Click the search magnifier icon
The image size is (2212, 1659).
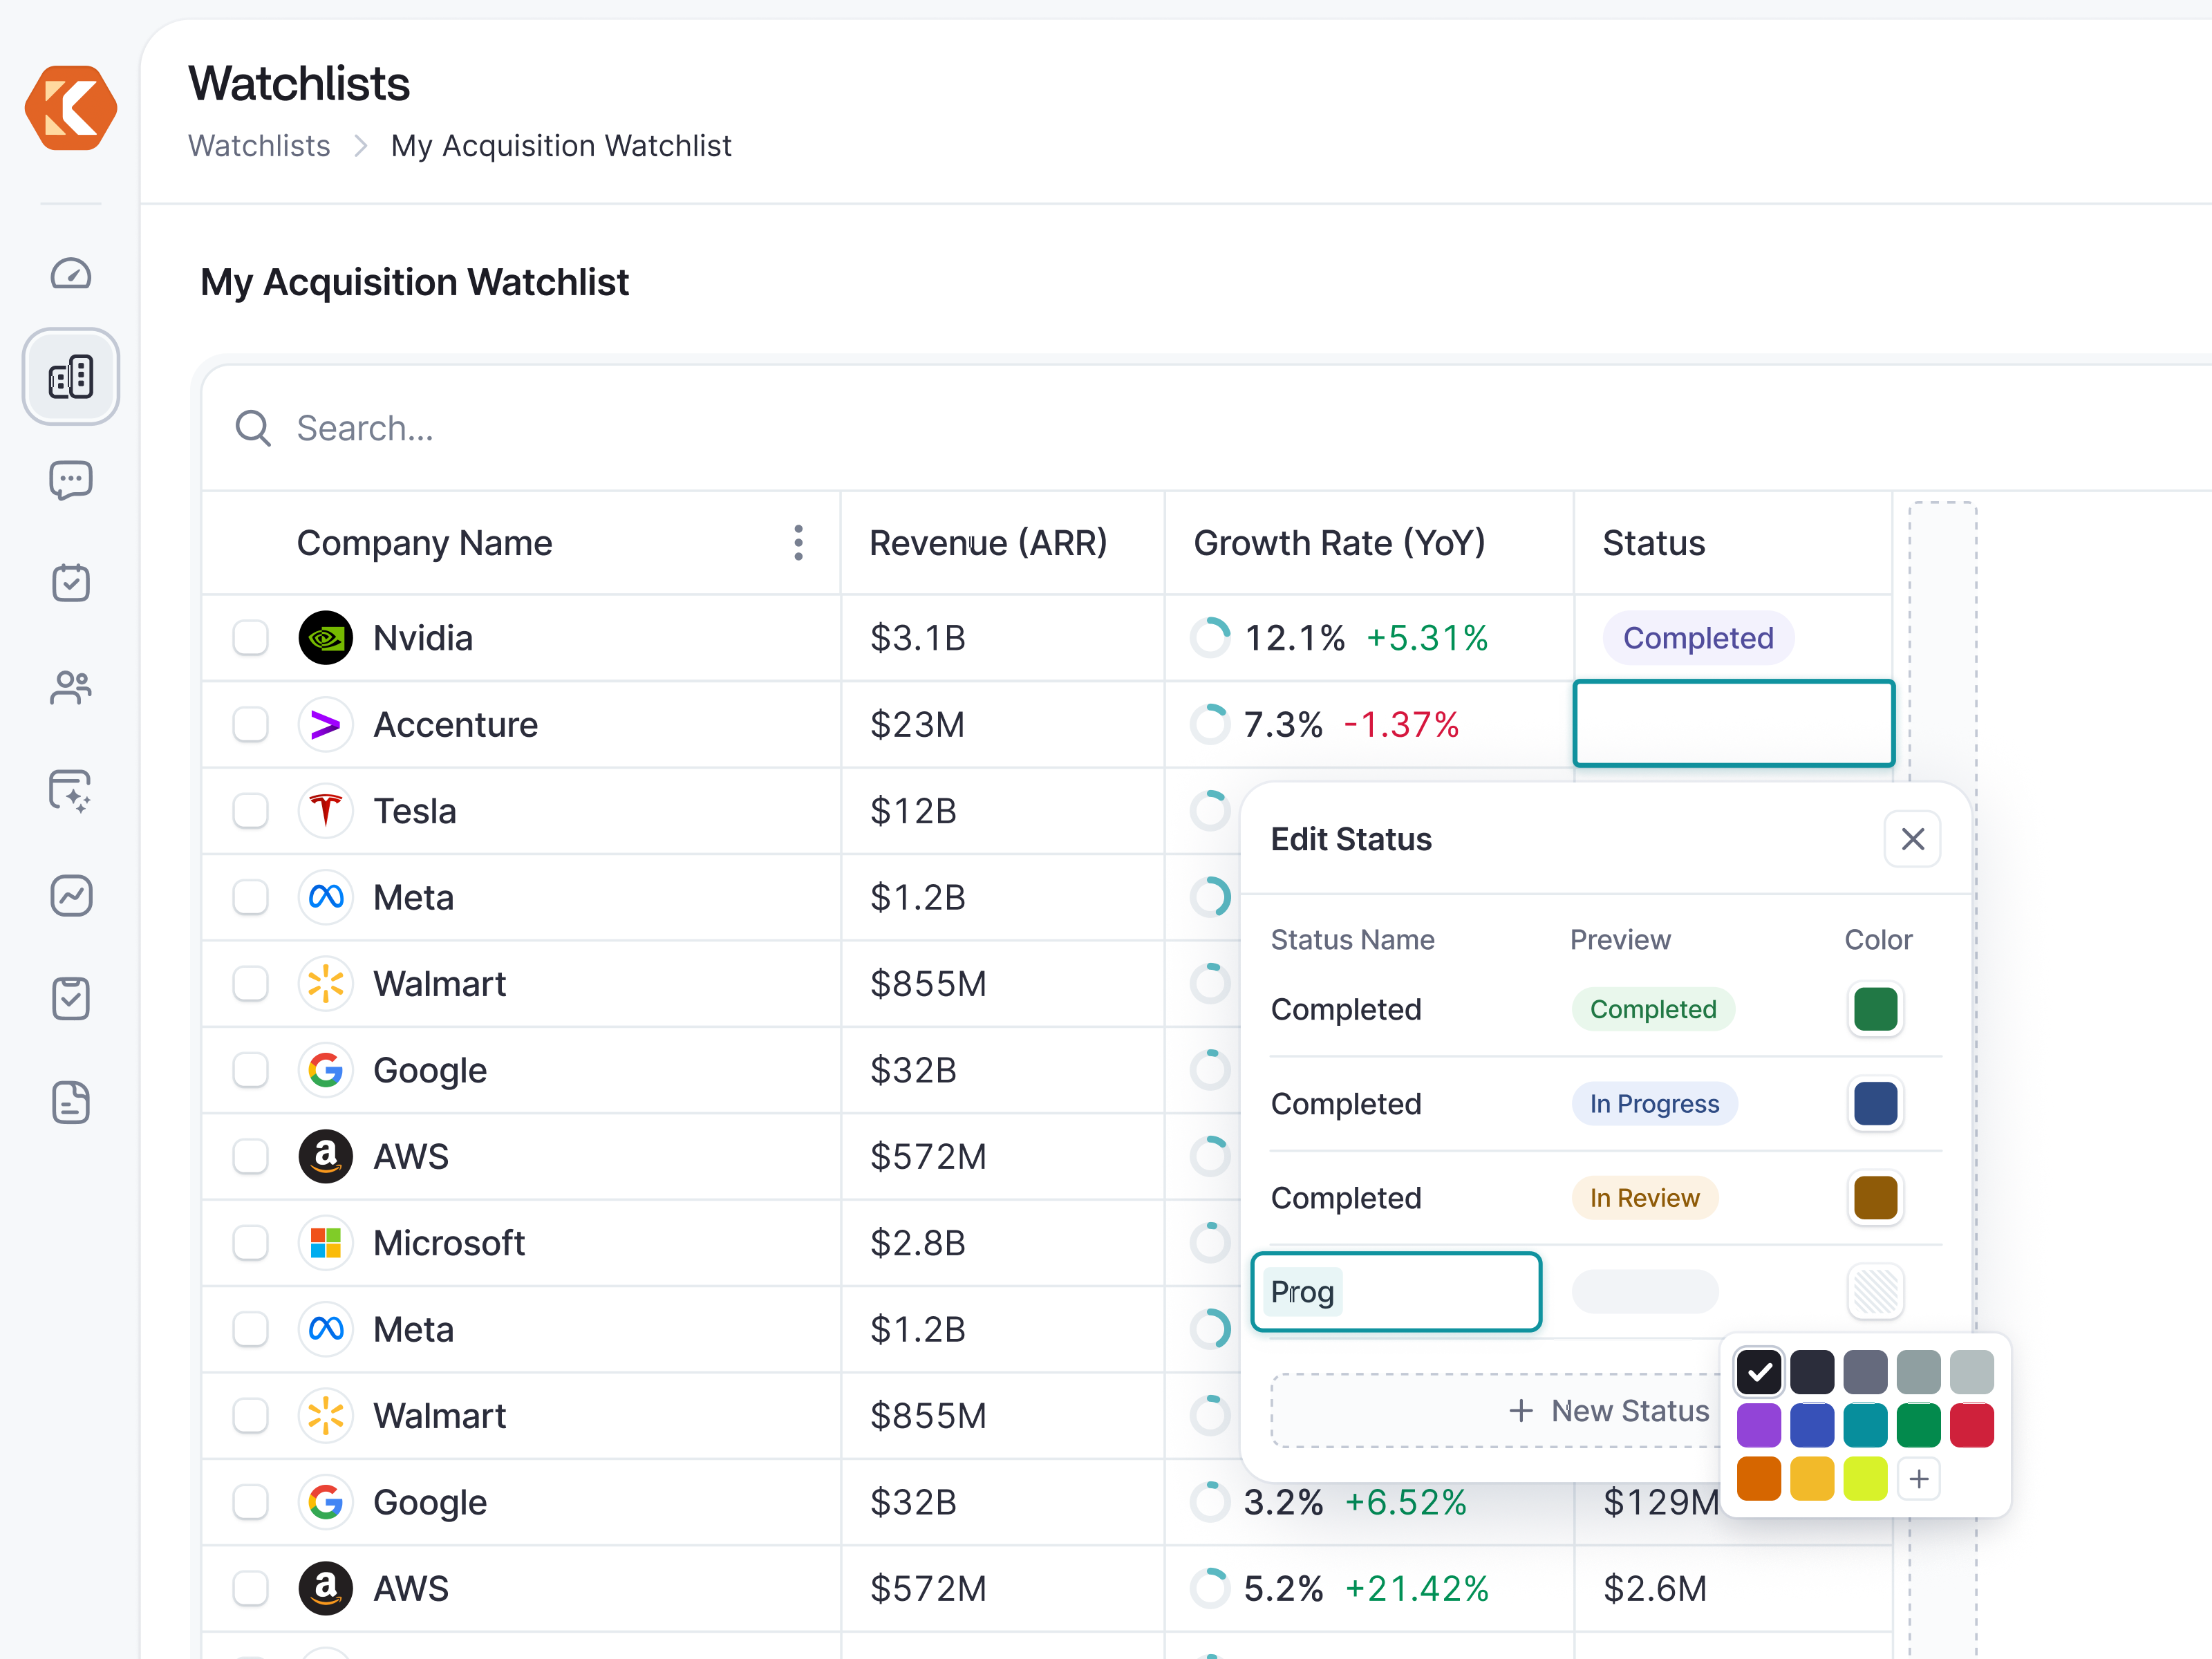tap(253, 428)
